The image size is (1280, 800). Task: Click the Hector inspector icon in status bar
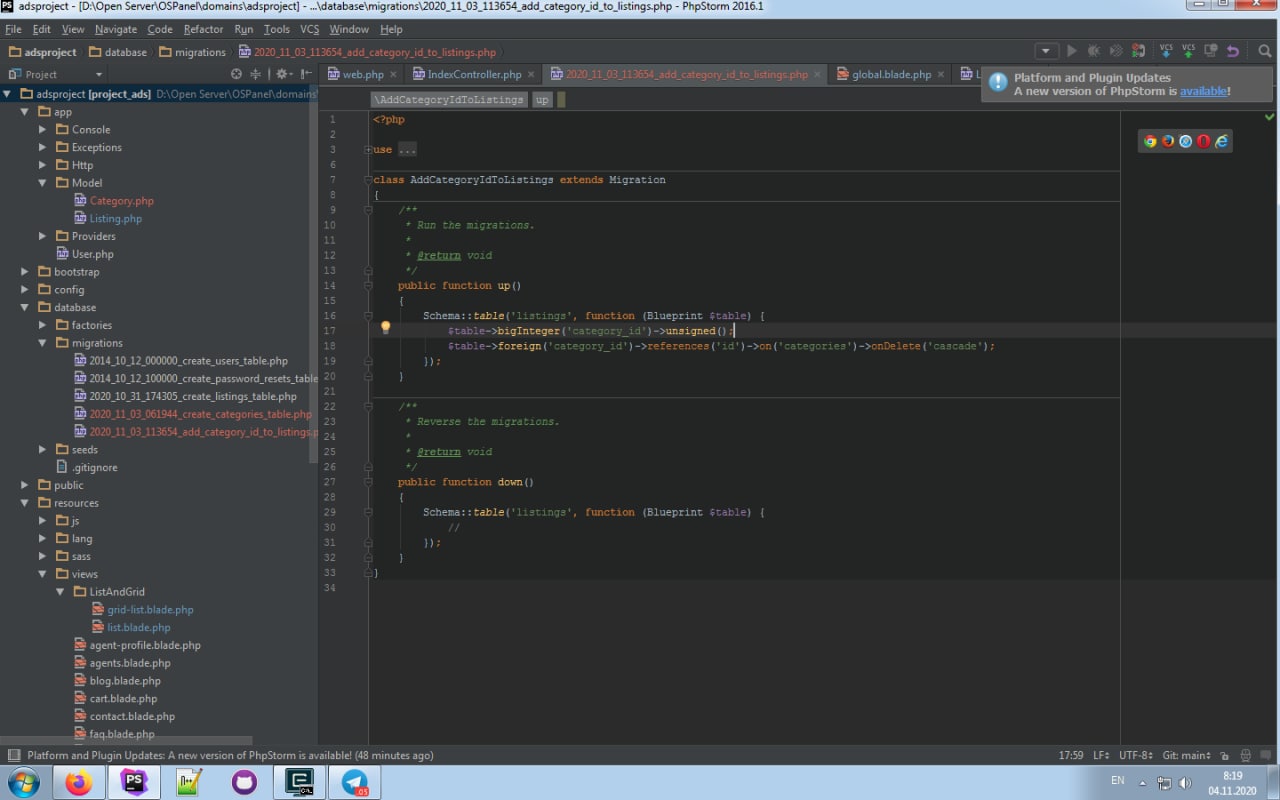point(1246,755)
